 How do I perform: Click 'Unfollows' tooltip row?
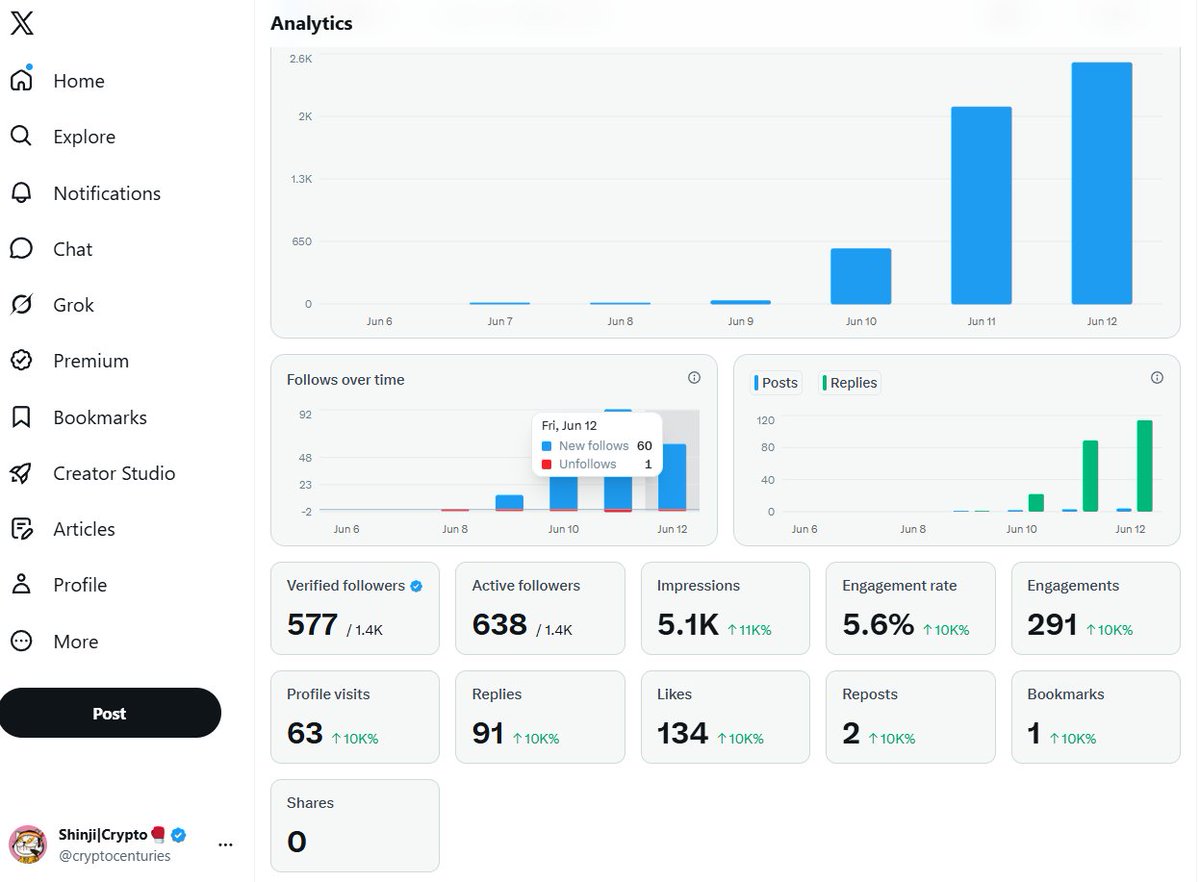[596, 464]
